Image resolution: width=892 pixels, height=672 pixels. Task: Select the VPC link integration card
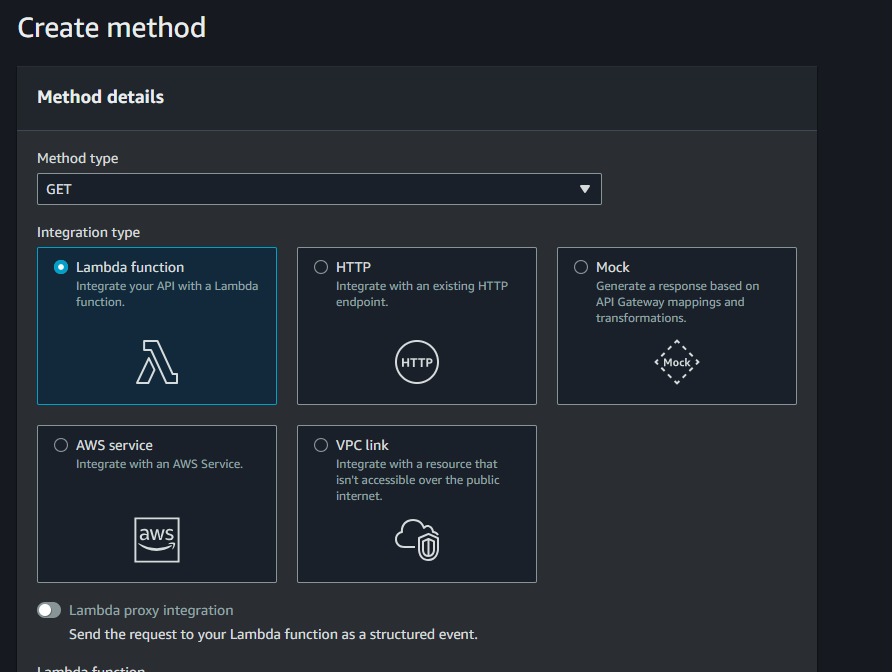pyautogui.click(x=416, y=504)
